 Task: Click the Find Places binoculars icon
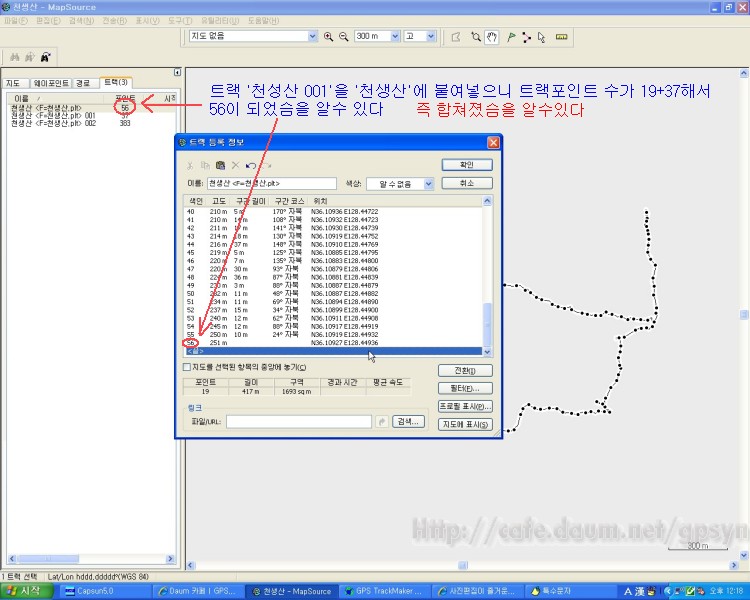point(15,57)
